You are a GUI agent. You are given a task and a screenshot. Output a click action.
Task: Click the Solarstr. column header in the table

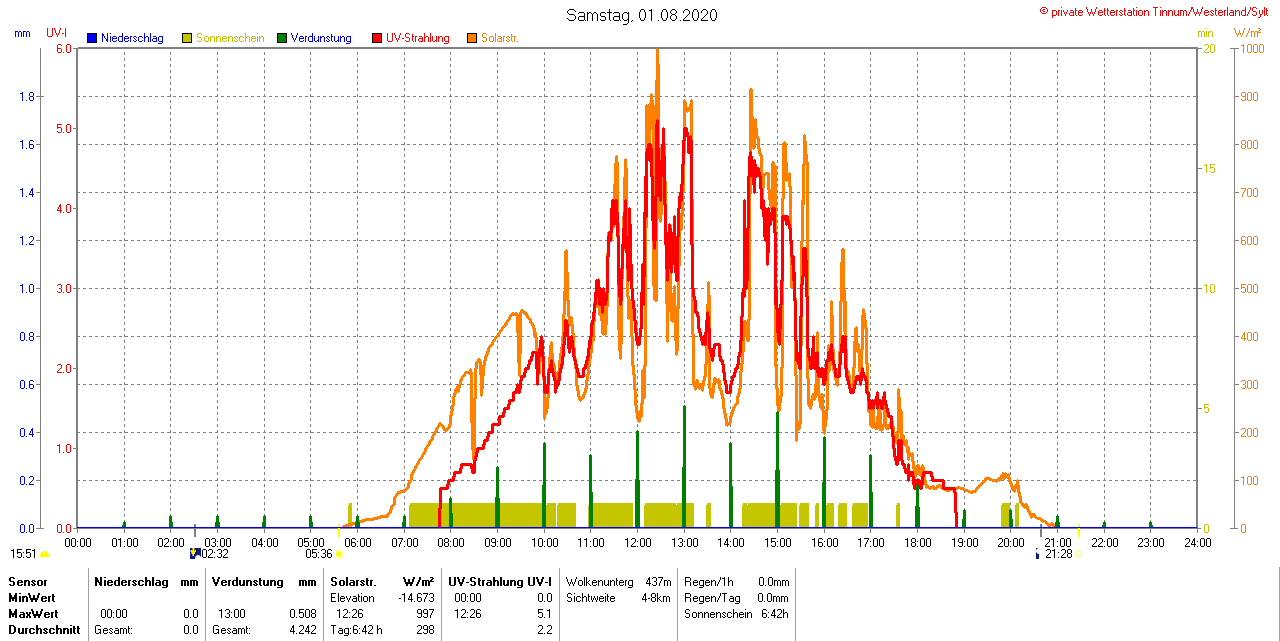(x=353, y=581)
